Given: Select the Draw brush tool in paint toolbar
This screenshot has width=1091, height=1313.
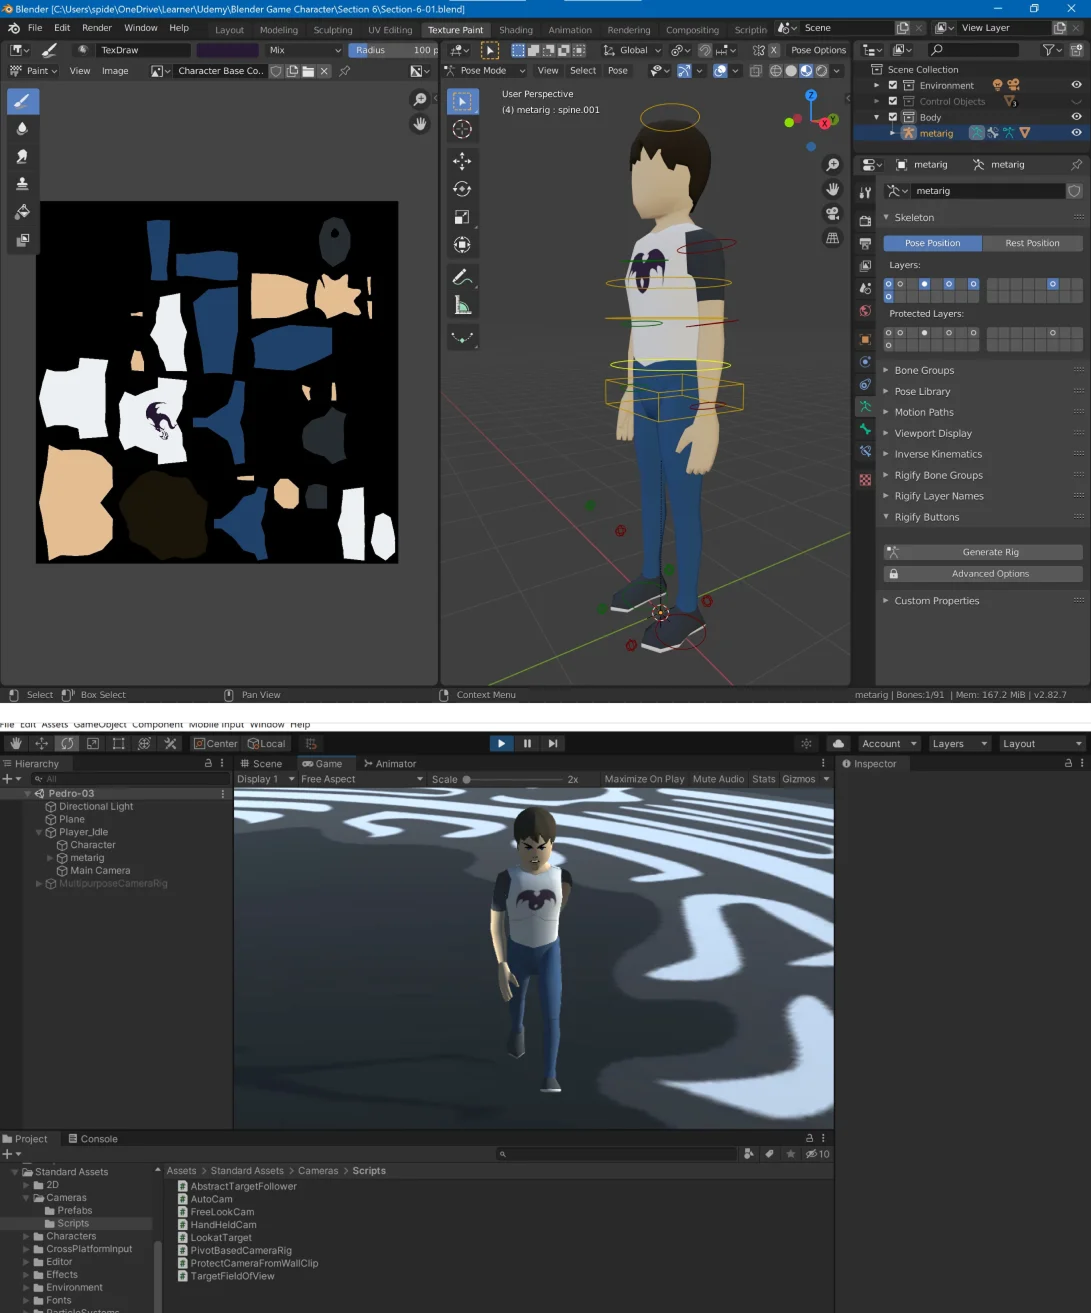Looking at the screenshot, I should click(23, 101).
